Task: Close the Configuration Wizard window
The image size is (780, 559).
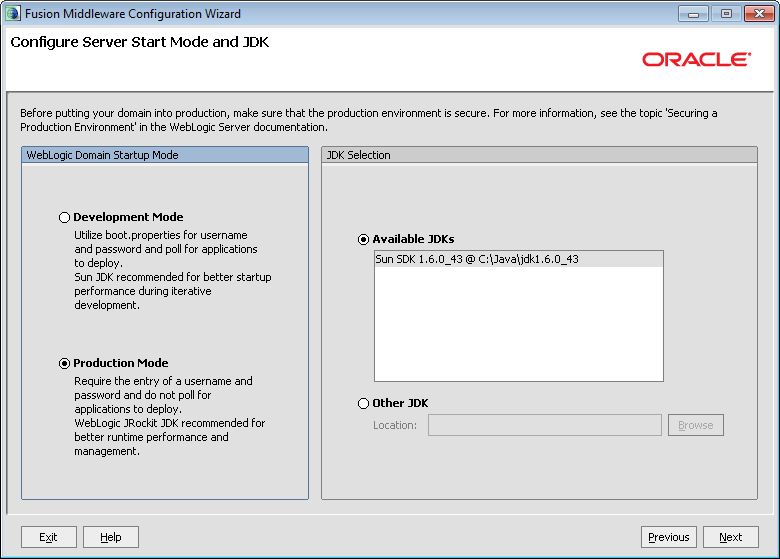Action: (x=759, y=14)
